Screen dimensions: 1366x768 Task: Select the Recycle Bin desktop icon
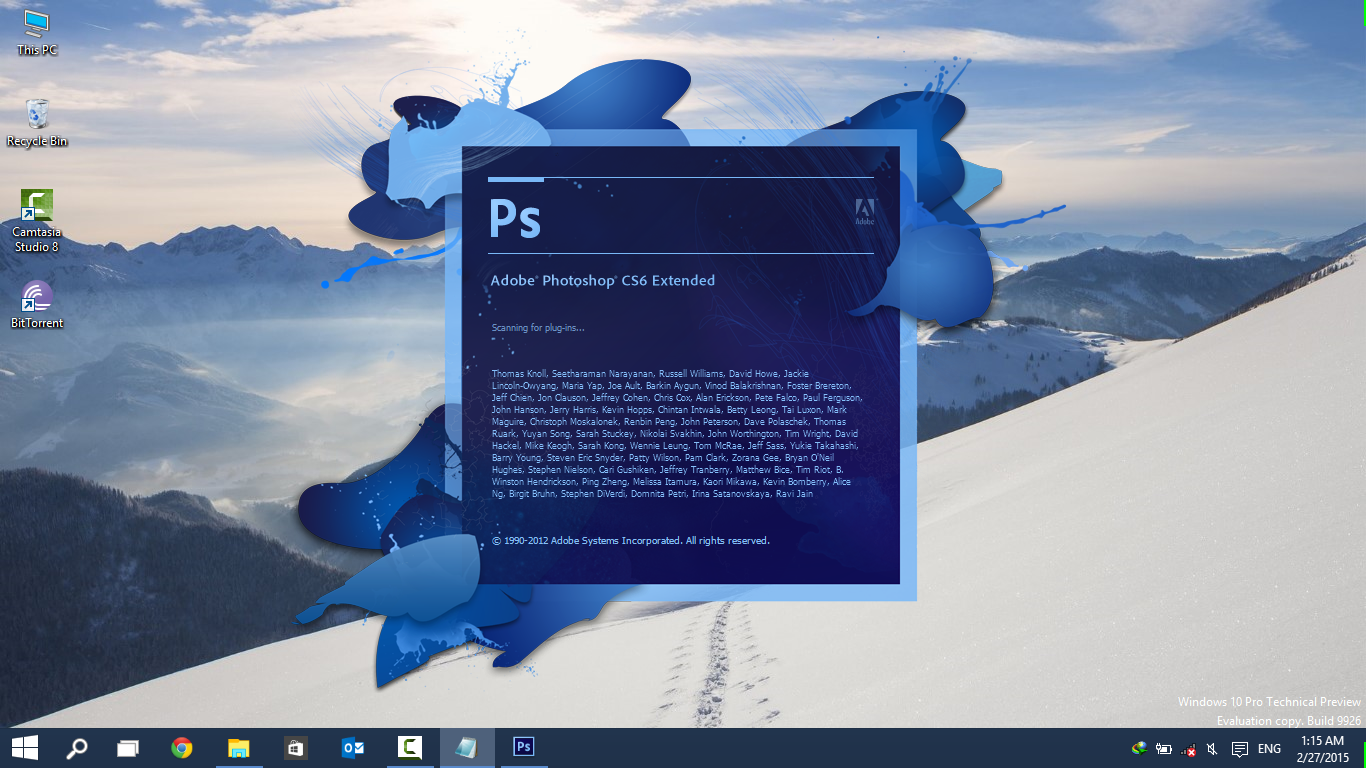pyautogui.click(x=37, y=123)
